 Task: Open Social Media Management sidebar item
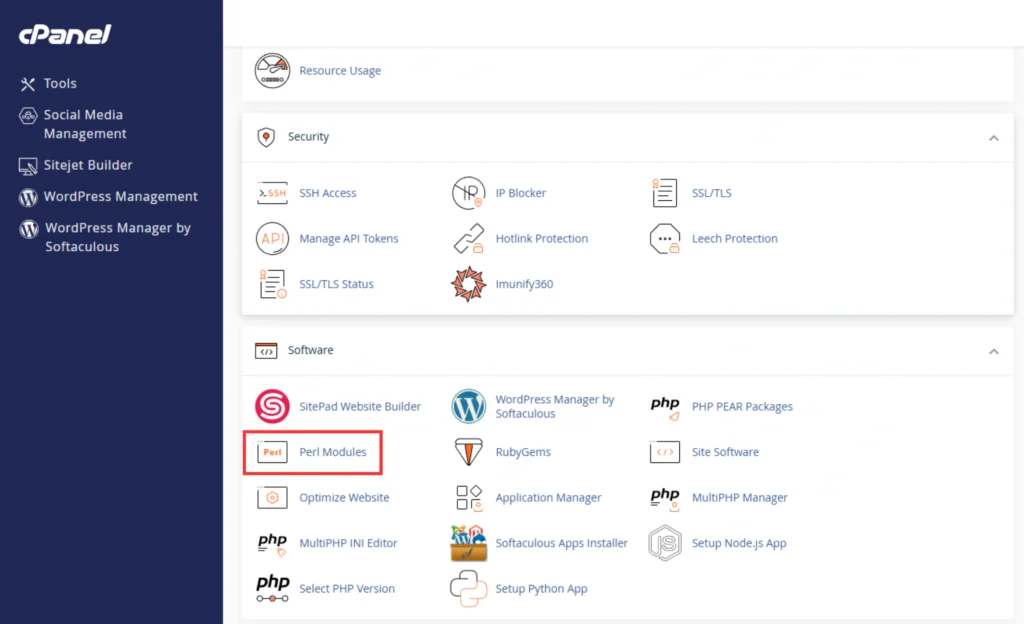(x=85, y=124)
